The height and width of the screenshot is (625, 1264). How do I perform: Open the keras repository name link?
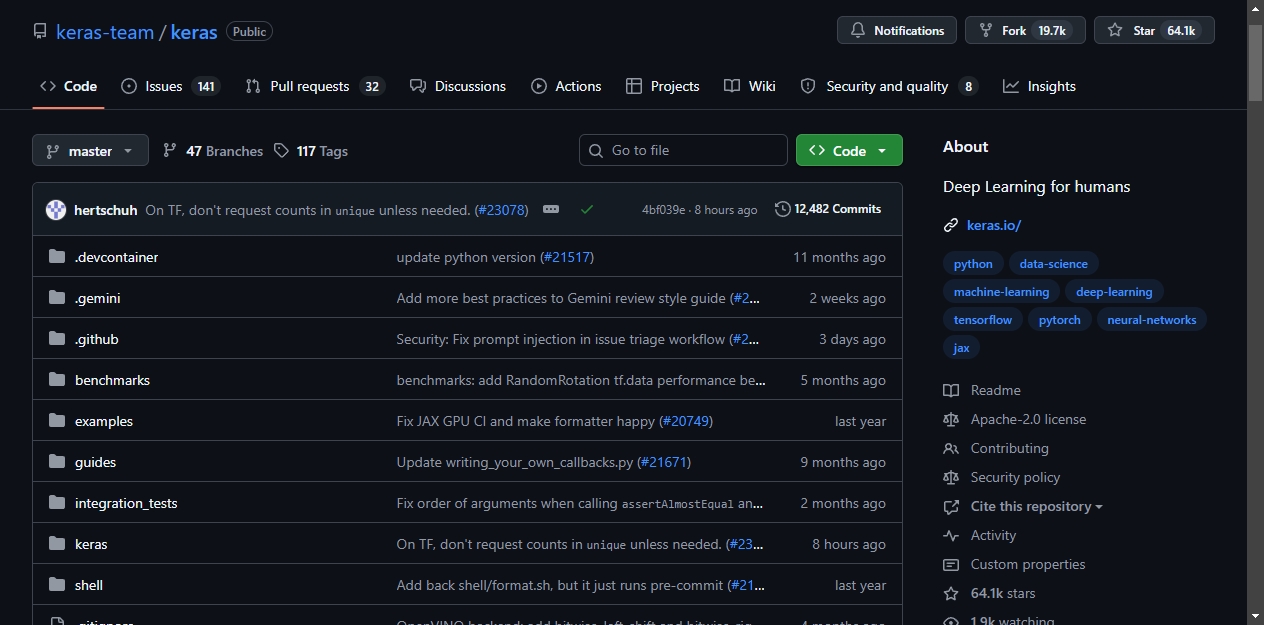coord(194,32)
